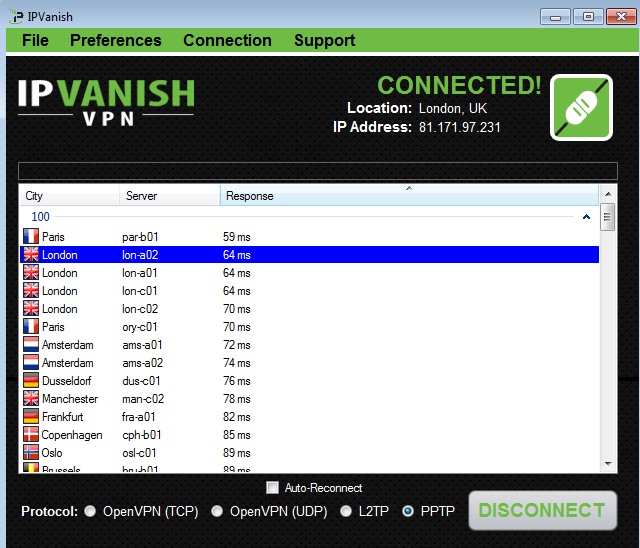Click the London, UK location text
Image resolution: width=640 pixels, height=548 pixels.
[453, 109]
